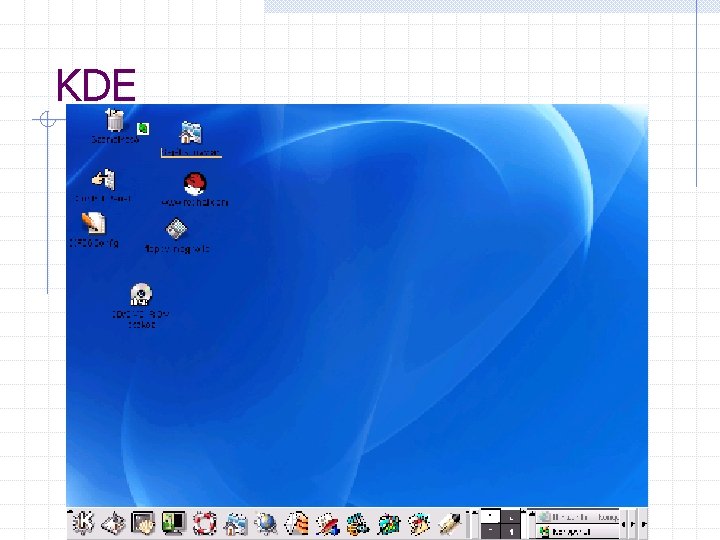Select the upper taskbar window entry

click(x=579, y=517)
